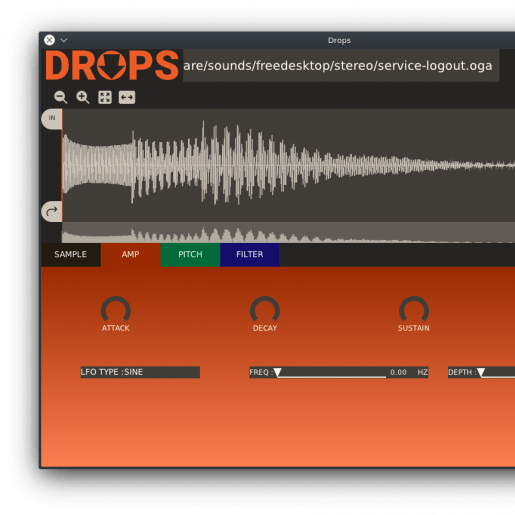Click the FREQ slider bar
The image size is (515, 515).
point(339,372)
